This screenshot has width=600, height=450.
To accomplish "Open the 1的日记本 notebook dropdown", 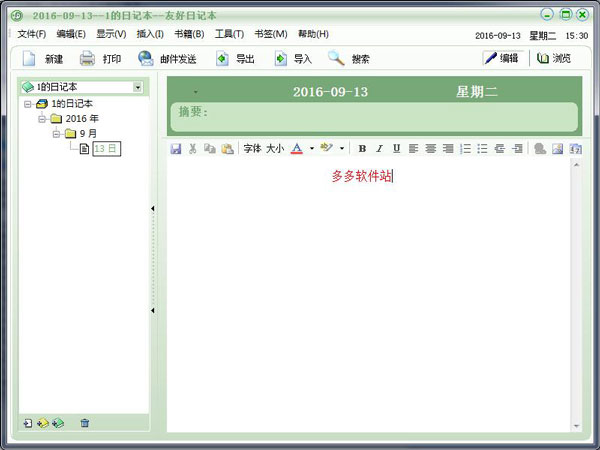I will pos(137,87).
